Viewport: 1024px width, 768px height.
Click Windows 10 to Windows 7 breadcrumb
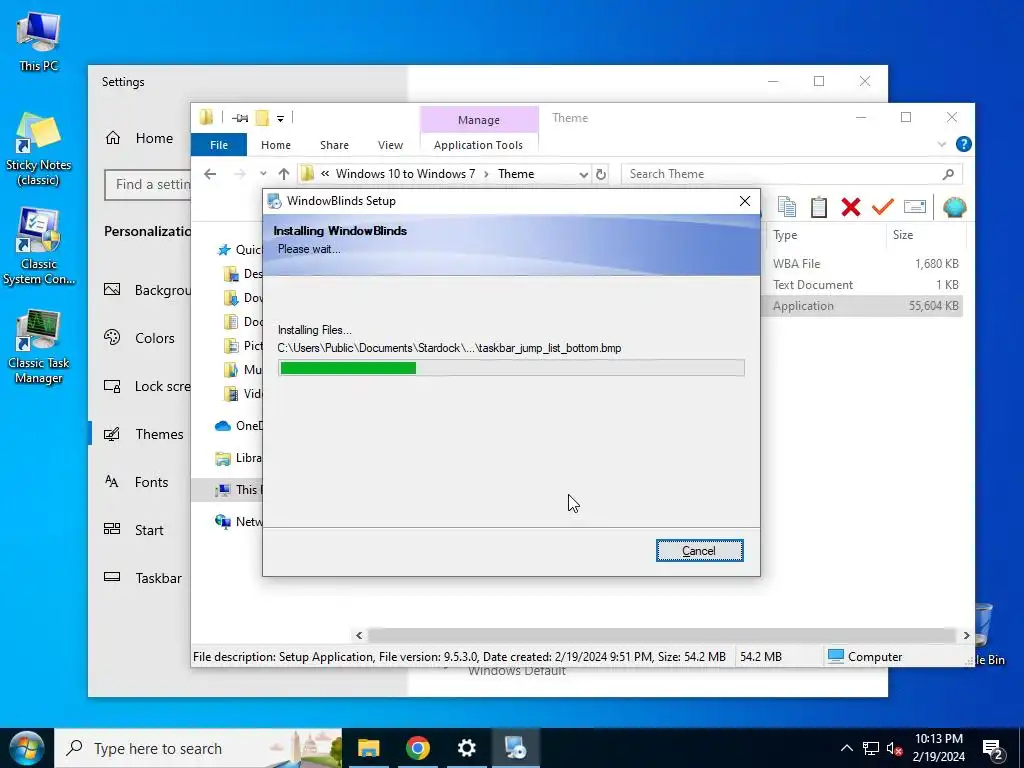(x=405, y=174)
